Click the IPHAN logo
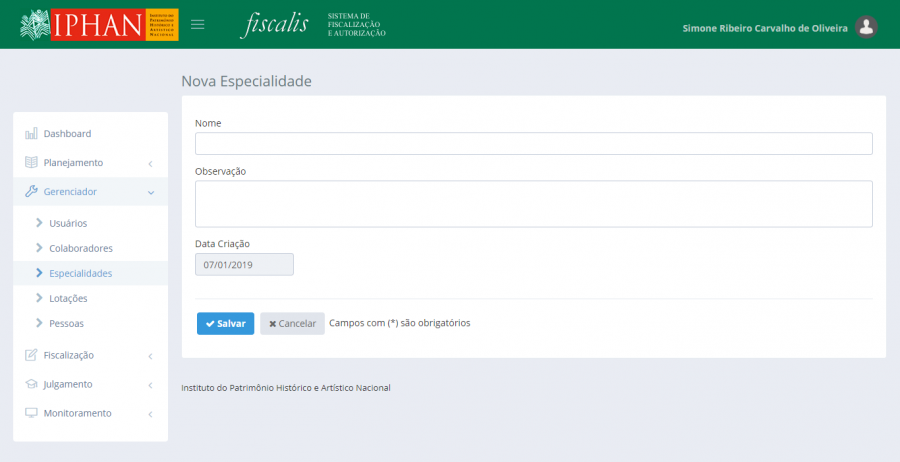This screenshot has height=462, width=900. [99, 24]
